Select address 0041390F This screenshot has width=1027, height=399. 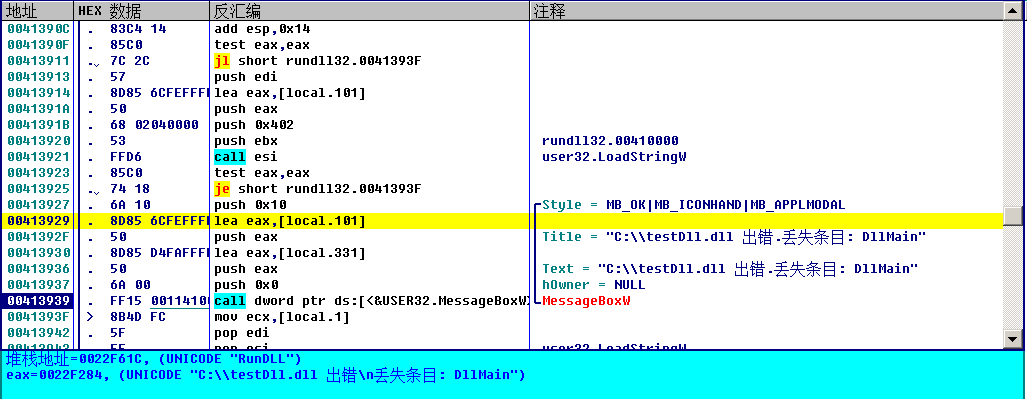pyautogui.click(x=38, y=45)
